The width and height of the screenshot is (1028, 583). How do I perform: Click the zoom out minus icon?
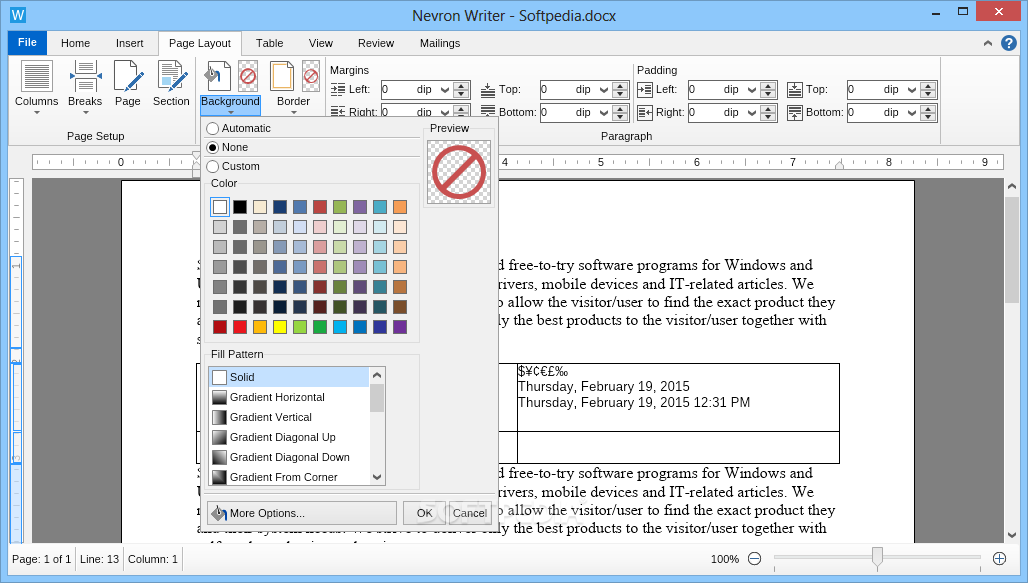755,559
